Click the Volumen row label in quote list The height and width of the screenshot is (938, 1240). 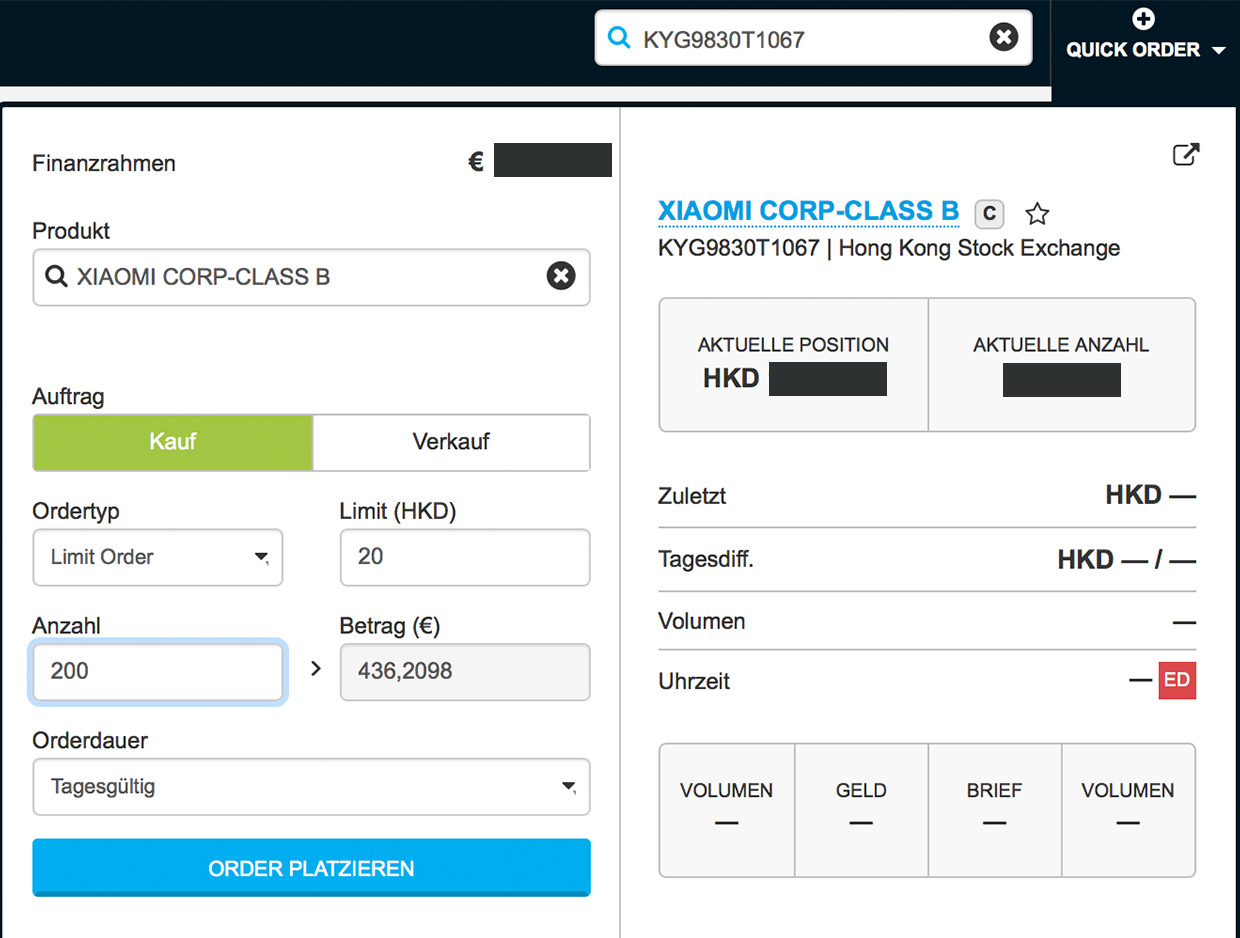point(702,621)
